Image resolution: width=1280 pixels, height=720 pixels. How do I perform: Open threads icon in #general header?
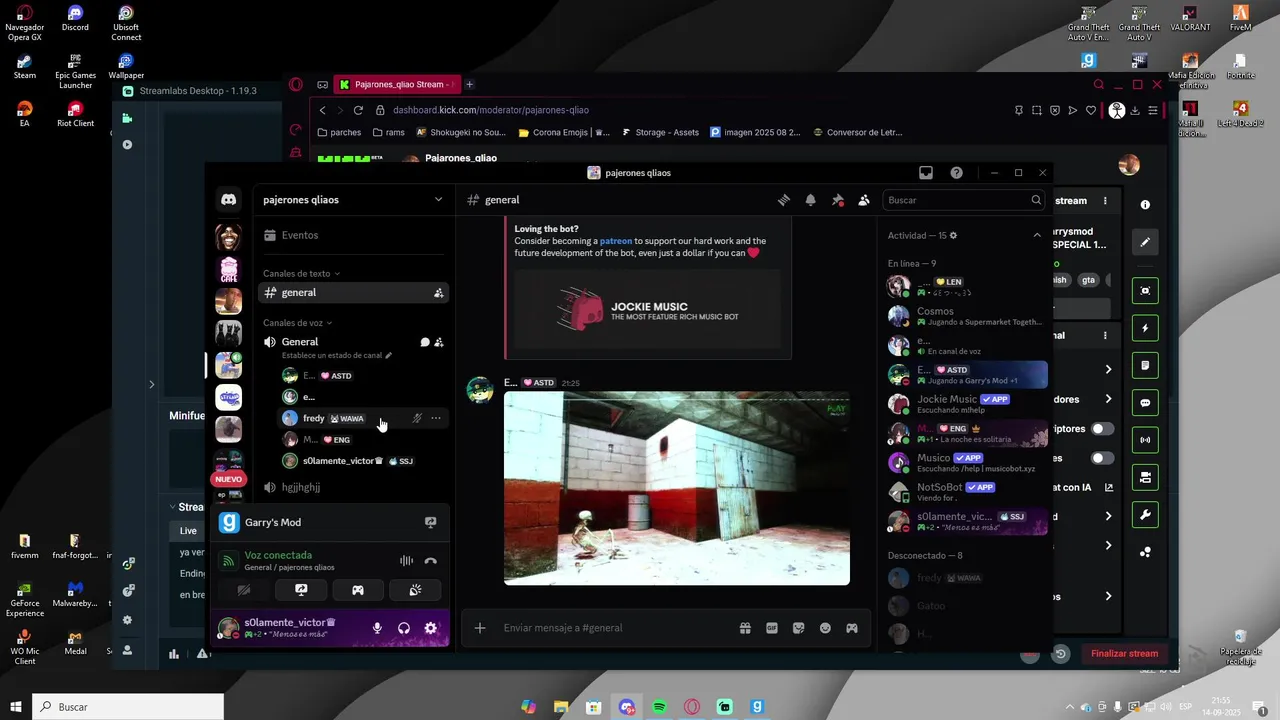click(x=784, y=200)
